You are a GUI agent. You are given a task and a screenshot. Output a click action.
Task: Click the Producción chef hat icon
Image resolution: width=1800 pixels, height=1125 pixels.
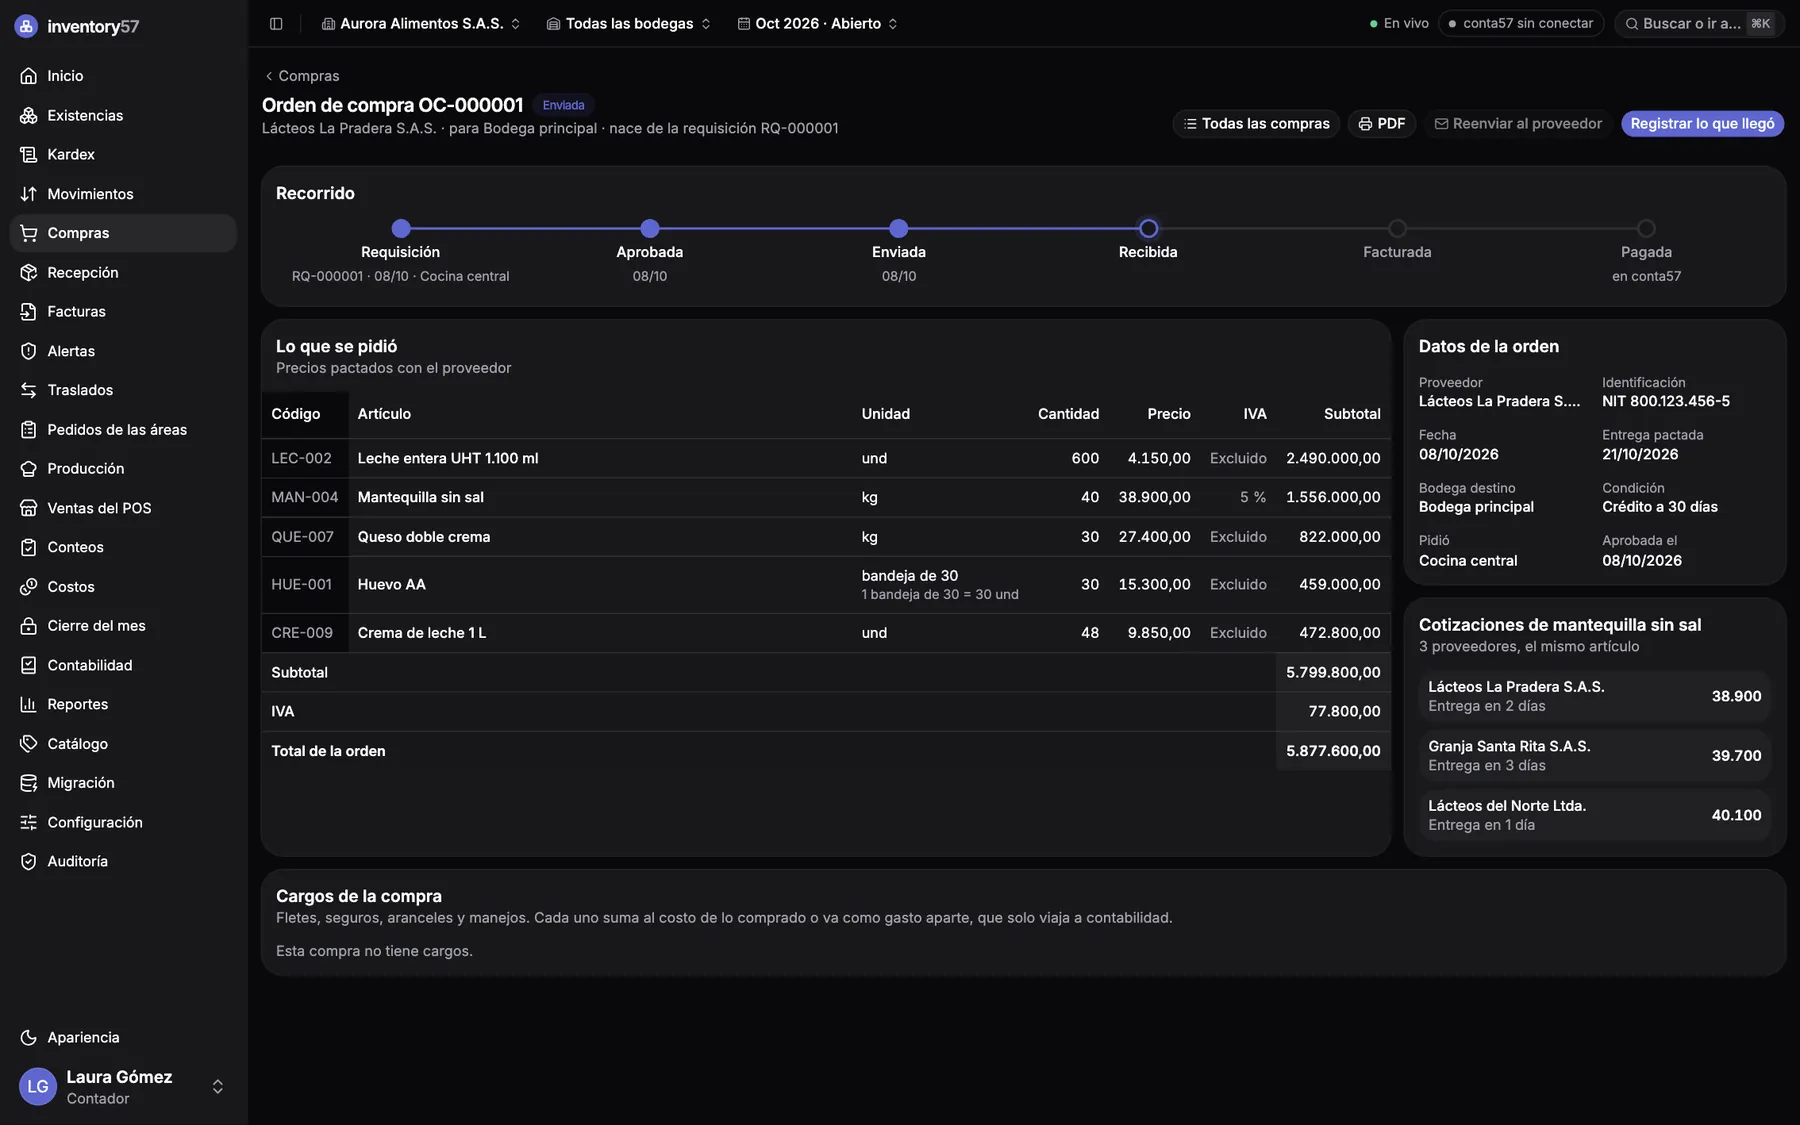point(28,469)
